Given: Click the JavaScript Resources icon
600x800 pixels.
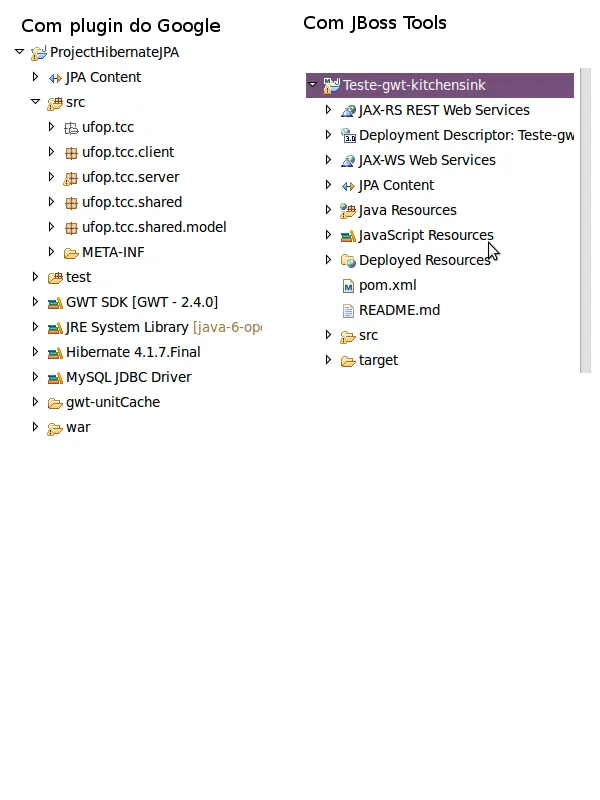Looking at the screenshot, I should coord(348,236).
